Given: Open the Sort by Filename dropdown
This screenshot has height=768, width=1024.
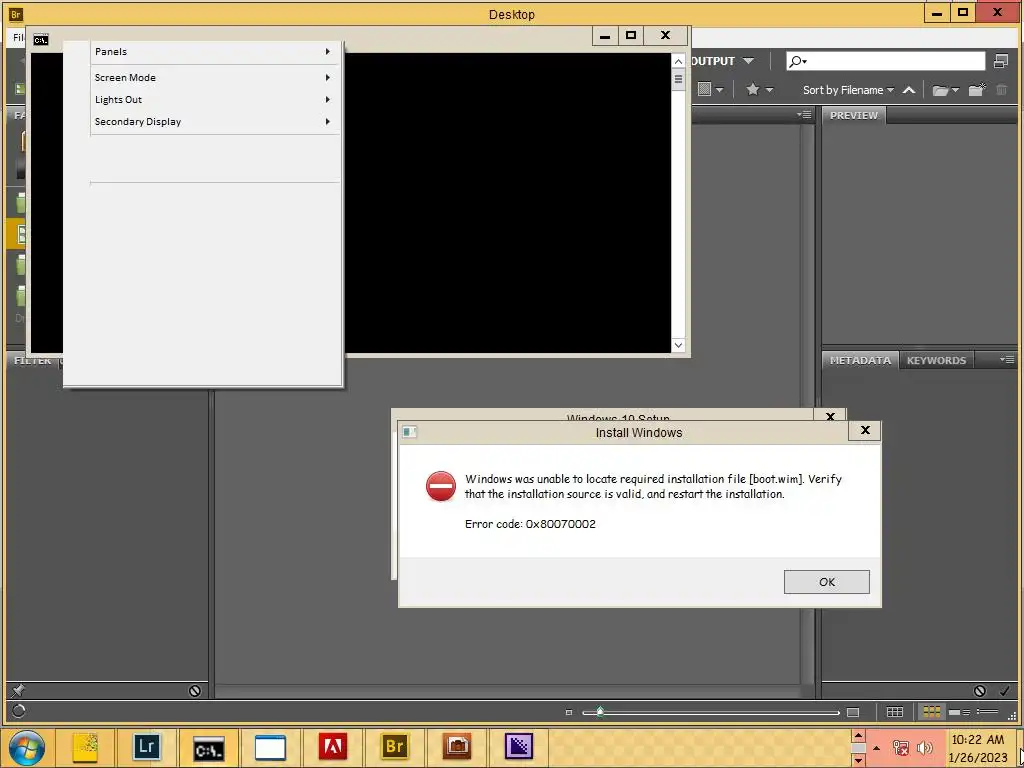Looking at the screenshot, I should 848,90.
